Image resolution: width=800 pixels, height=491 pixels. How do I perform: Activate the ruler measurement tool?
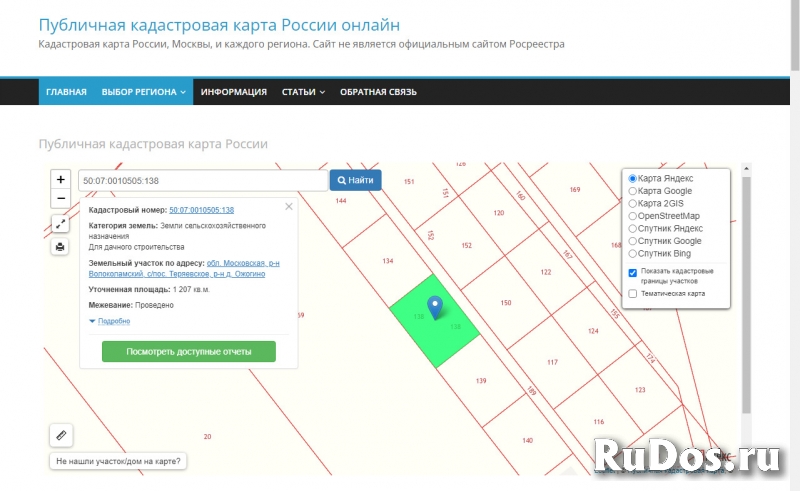tap(61, 435)
